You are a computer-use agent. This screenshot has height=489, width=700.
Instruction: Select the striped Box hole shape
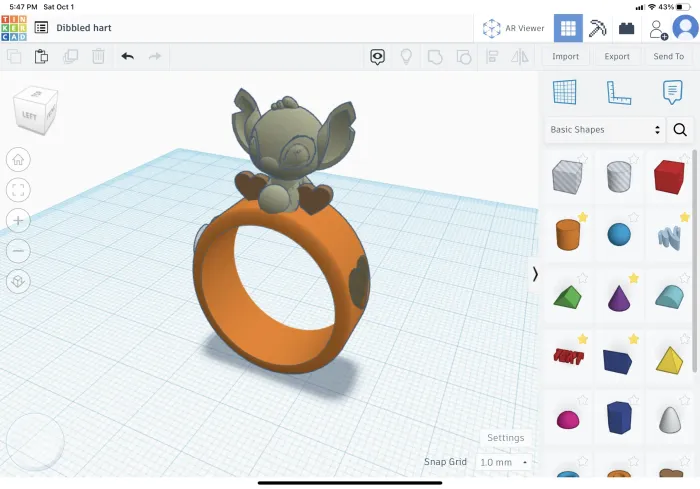(x=567, y=176)
